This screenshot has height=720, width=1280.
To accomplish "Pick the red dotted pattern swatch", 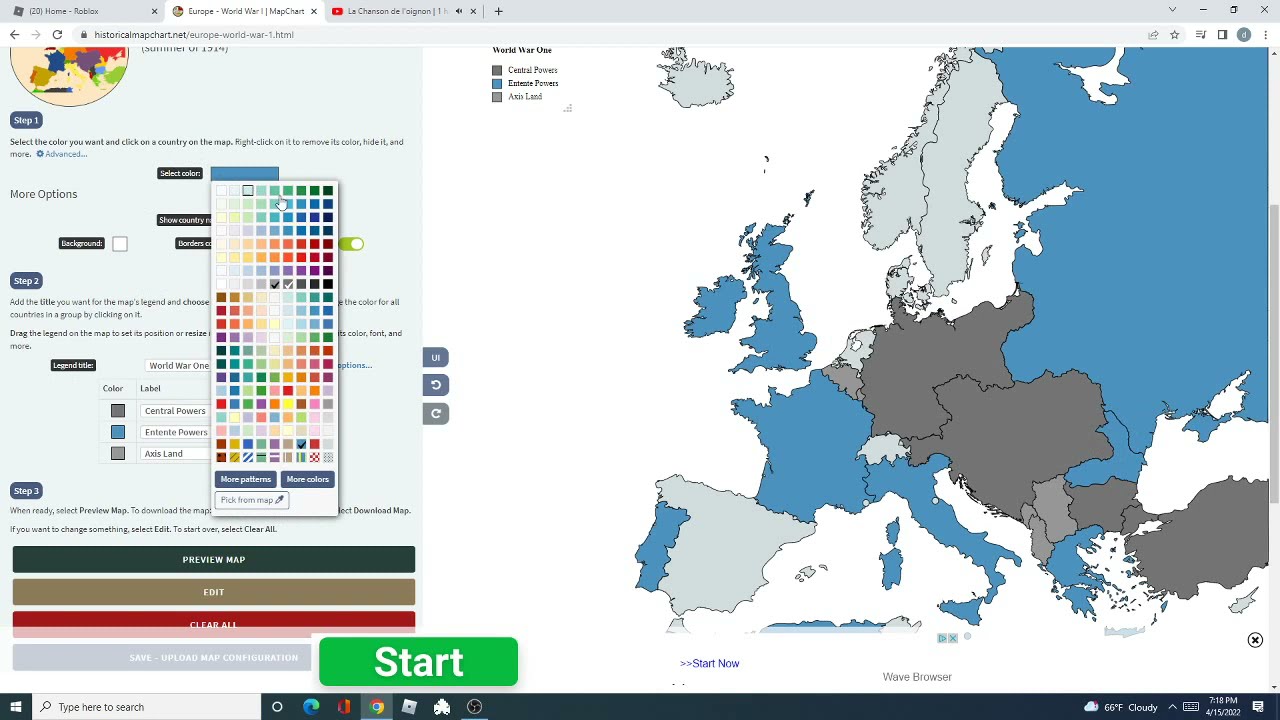I will (315, 457).
